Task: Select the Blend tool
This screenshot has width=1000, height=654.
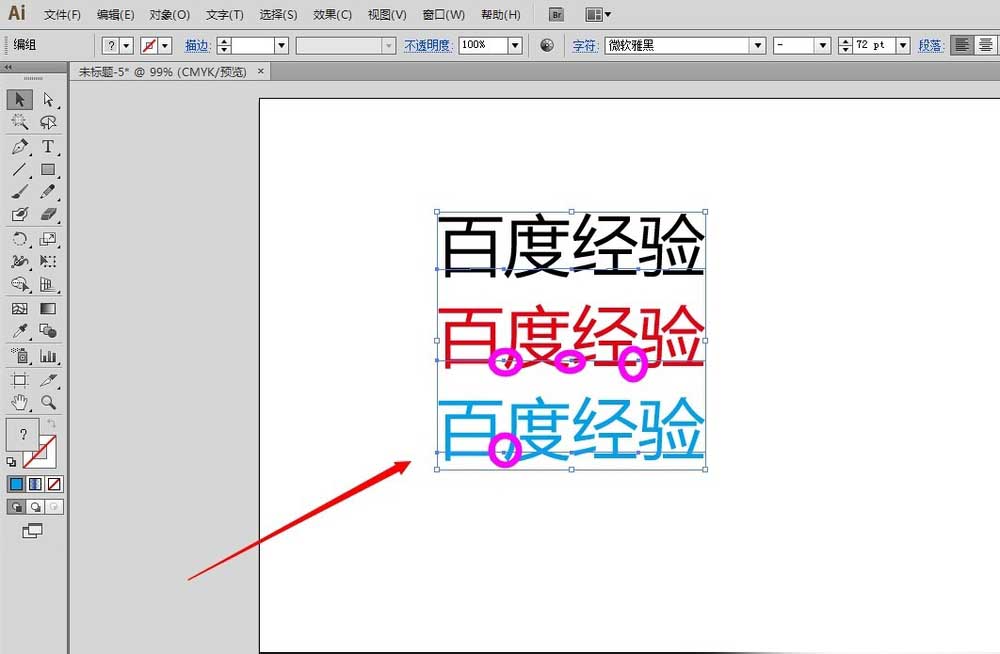Action: 48,331
